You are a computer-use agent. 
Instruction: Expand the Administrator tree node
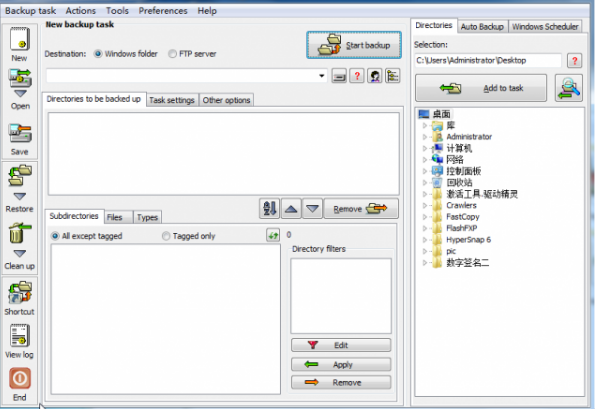click(x=424, y=136)
